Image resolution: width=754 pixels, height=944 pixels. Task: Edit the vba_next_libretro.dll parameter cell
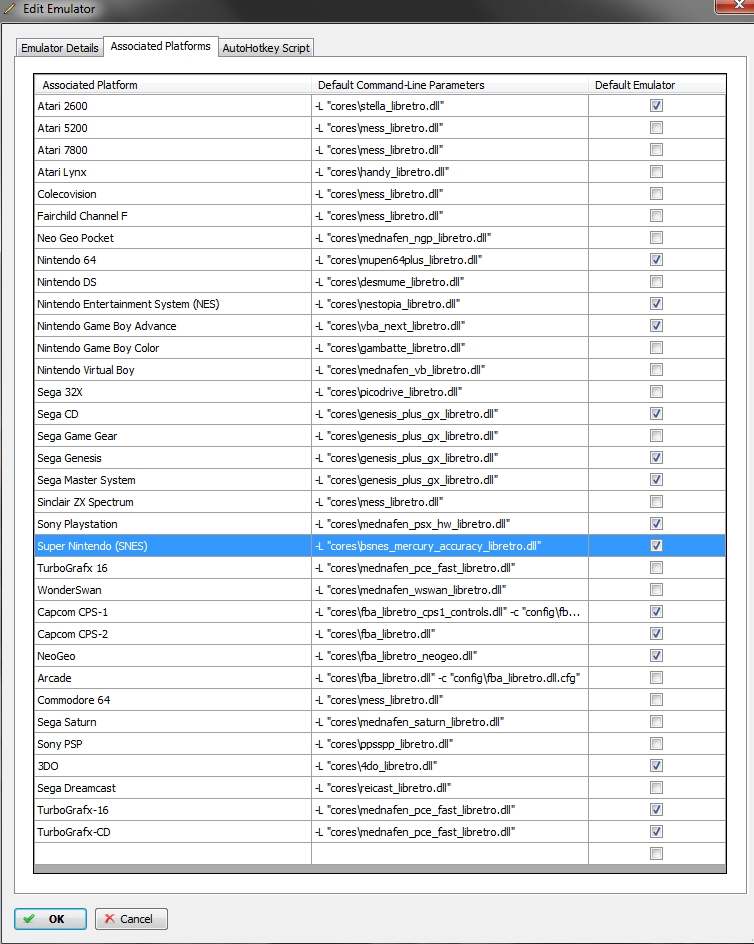[450, 326]
